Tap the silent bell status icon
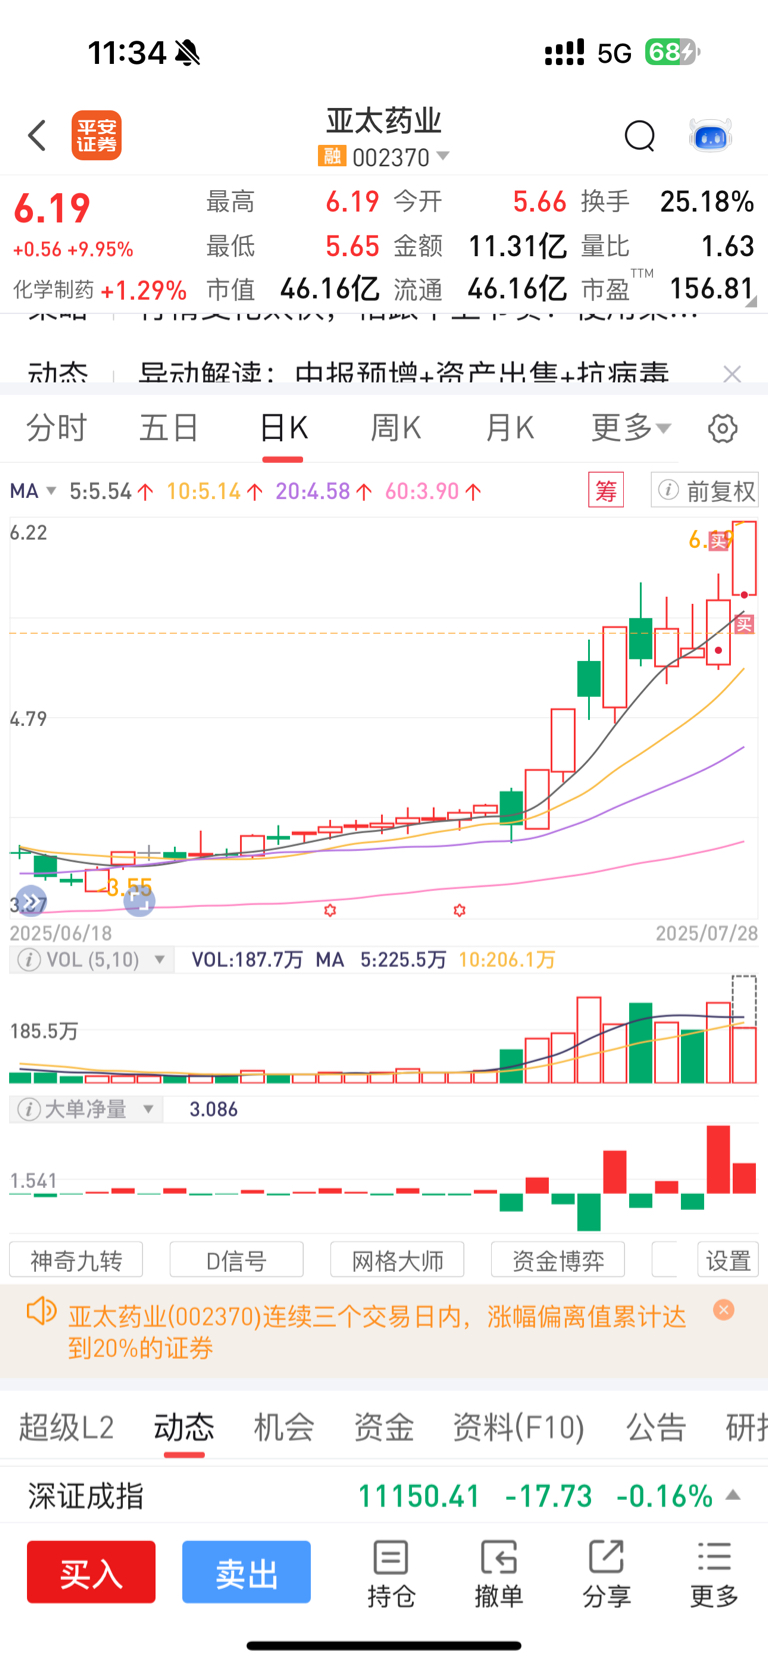The height and width of the screenshot is (1665, 768). 187,53
